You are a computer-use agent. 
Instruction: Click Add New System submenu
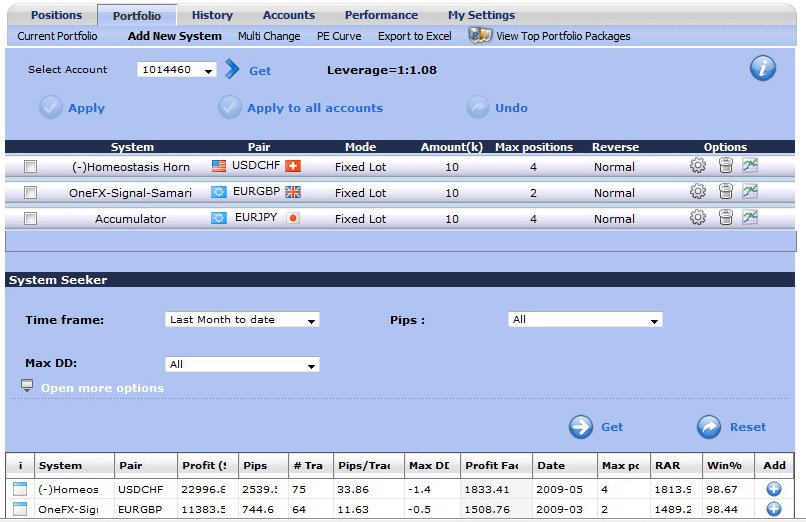pyautogui.click(x=175, y=36)
